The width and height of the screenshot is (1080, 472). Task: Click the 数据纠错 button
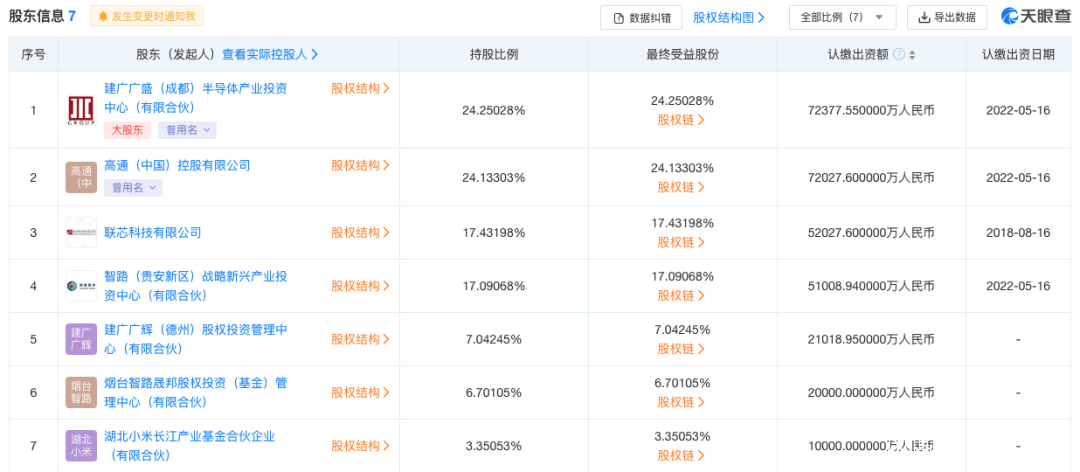(641, 17)
